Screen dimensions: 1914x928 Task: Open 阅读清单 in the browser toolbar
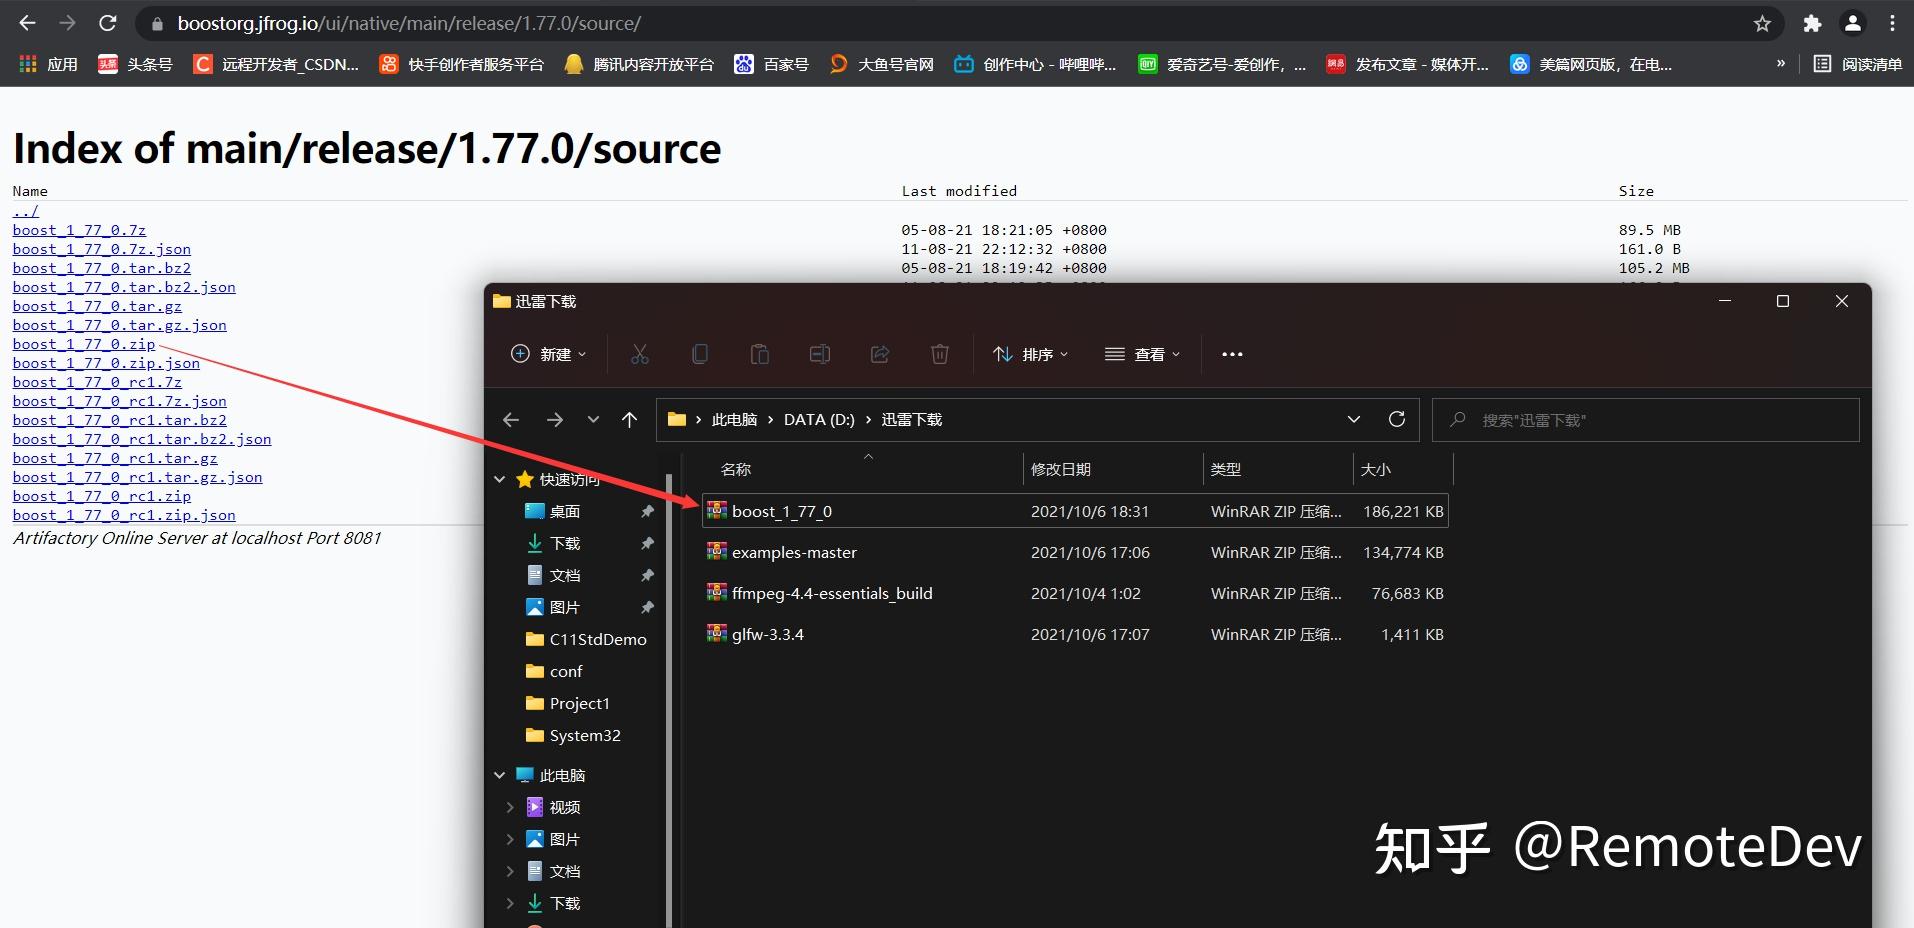[x=1858, y=63]
